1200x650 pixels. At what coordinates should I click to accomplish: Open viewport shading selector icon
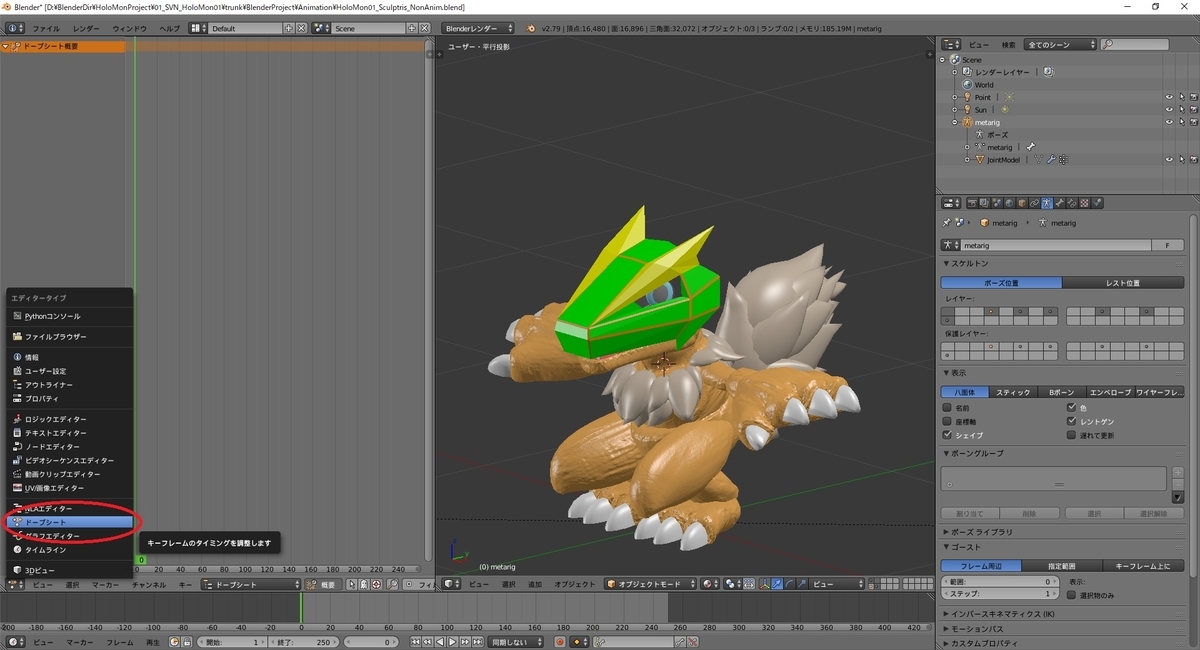coord(711,584)
